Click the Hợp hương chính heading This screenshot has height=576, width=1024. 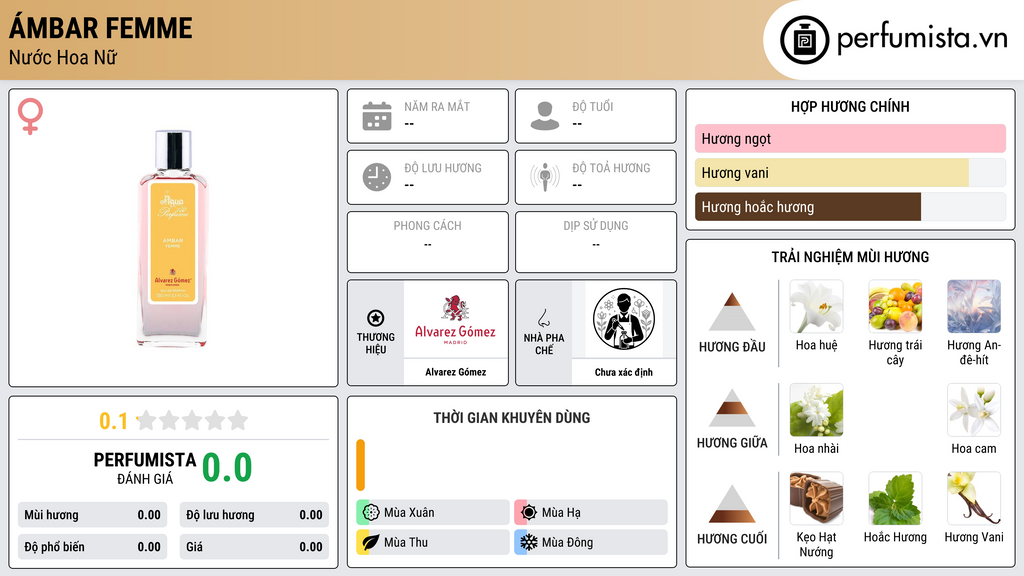click(850, 106)
